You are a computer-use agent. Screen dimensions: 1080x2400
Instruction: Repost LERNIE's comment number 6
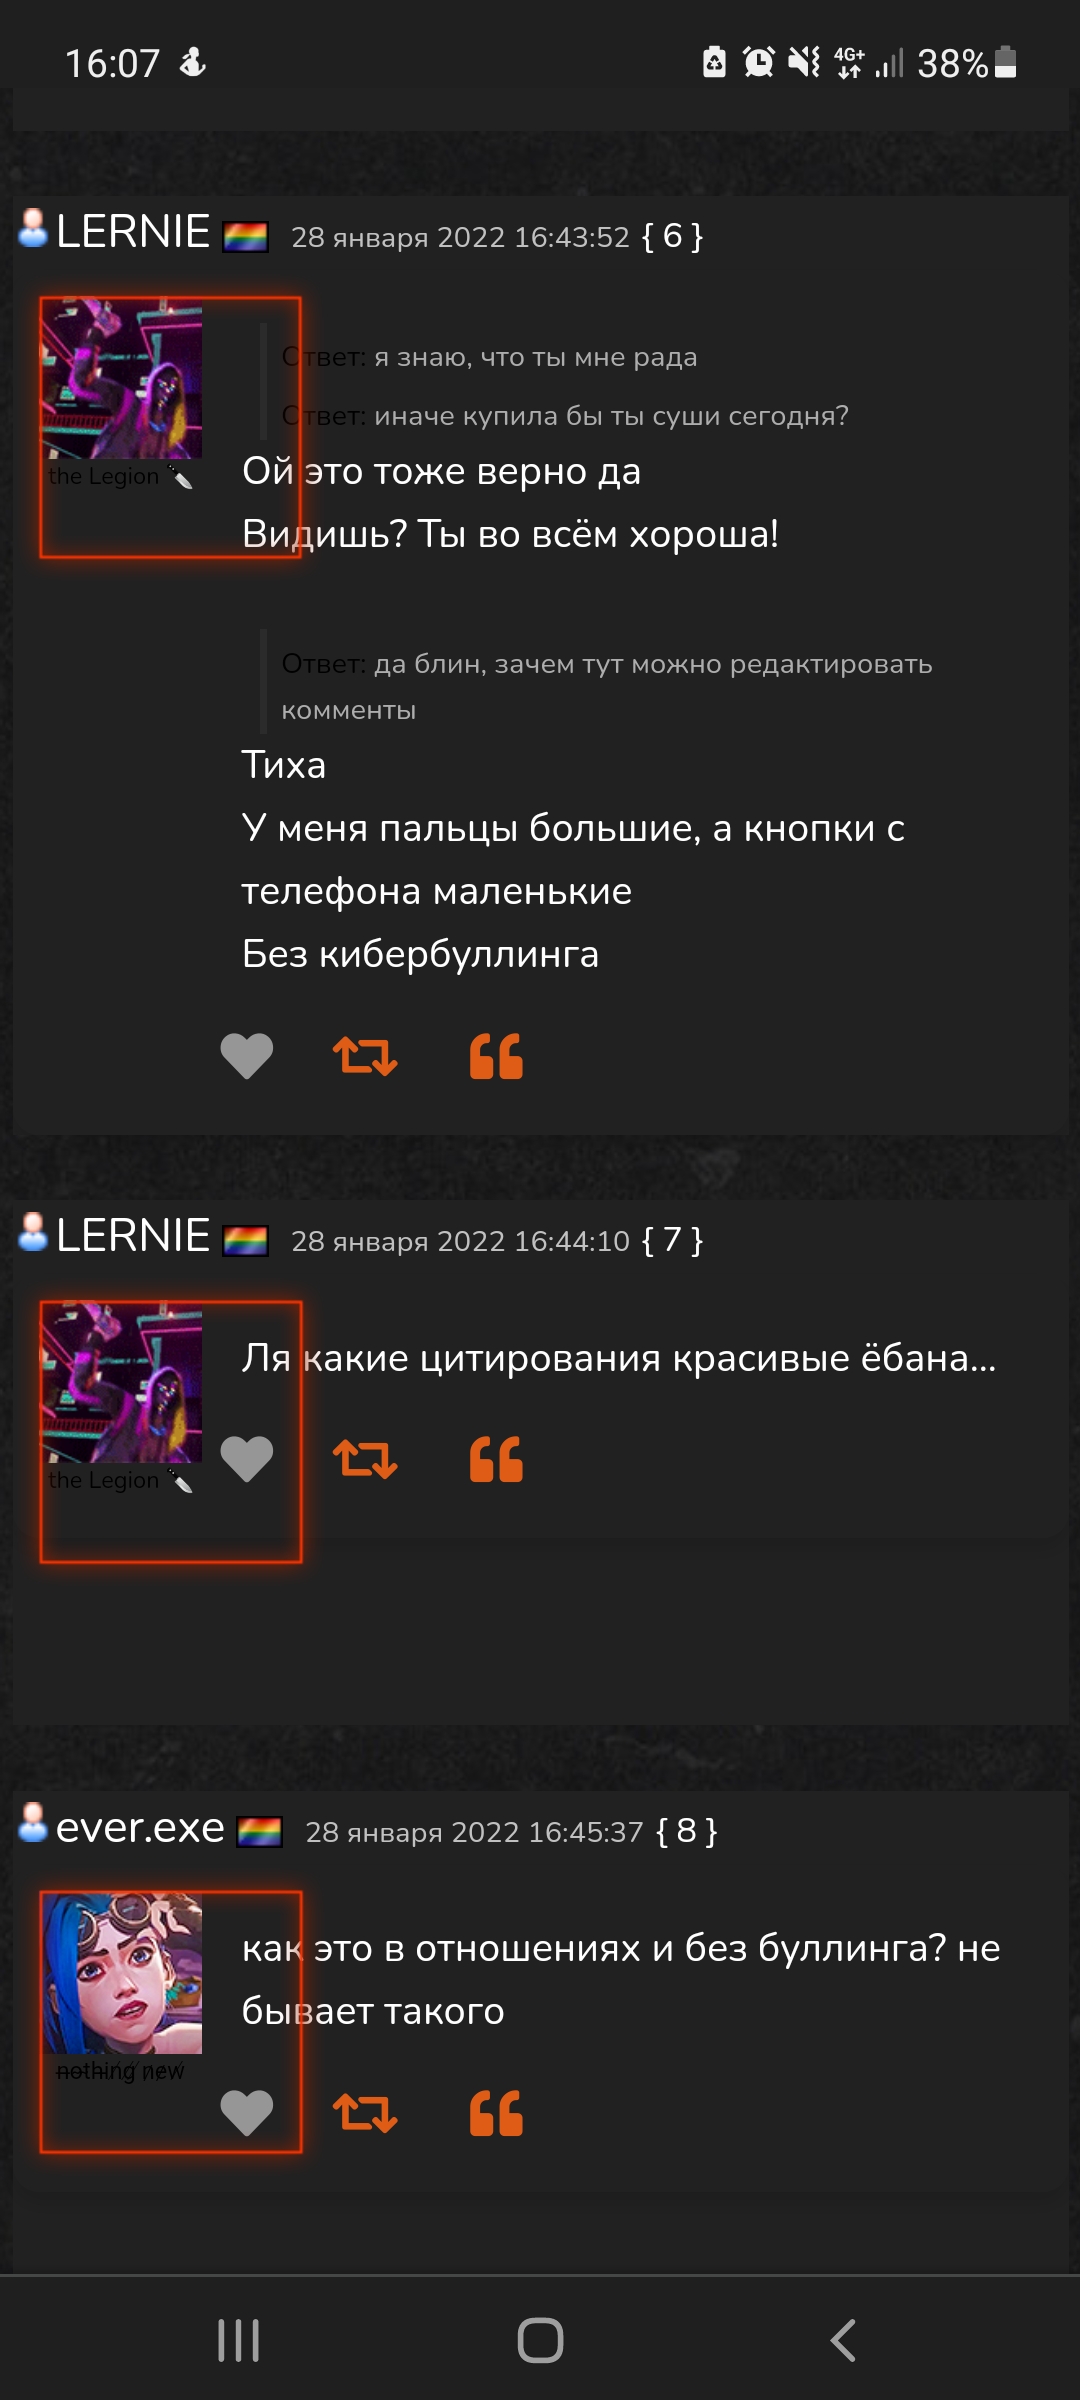(365, 1056)
